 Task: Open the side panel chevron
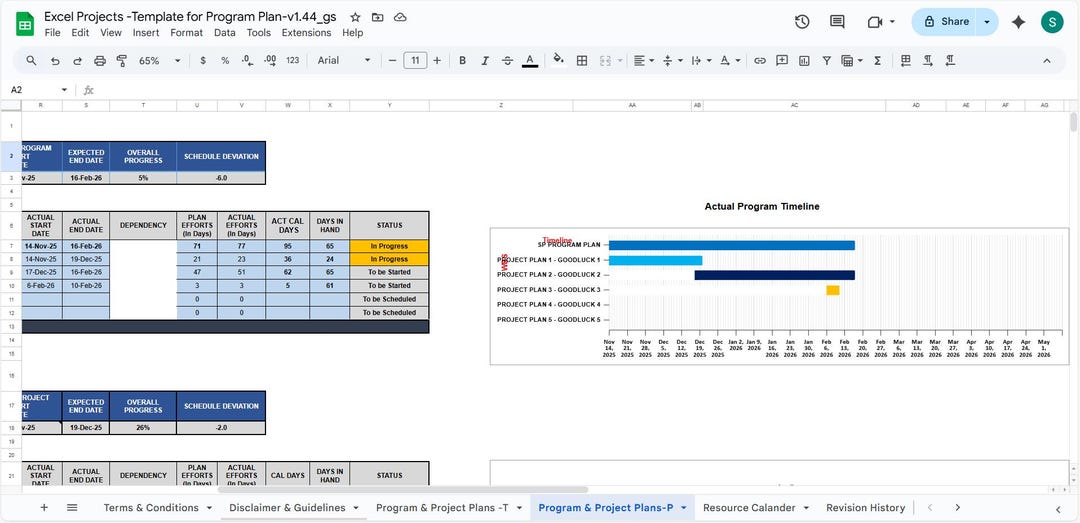click(x=1059, y=509)
